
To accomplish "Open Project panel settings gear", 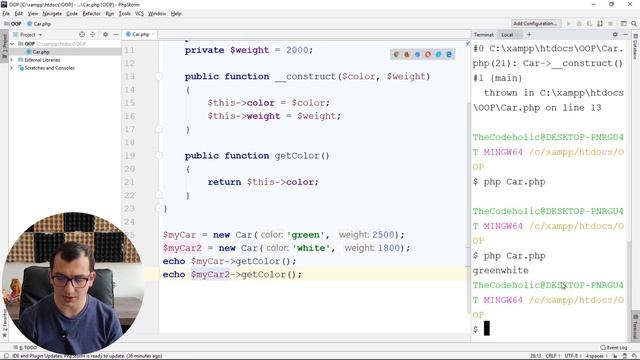I will 105,35.
